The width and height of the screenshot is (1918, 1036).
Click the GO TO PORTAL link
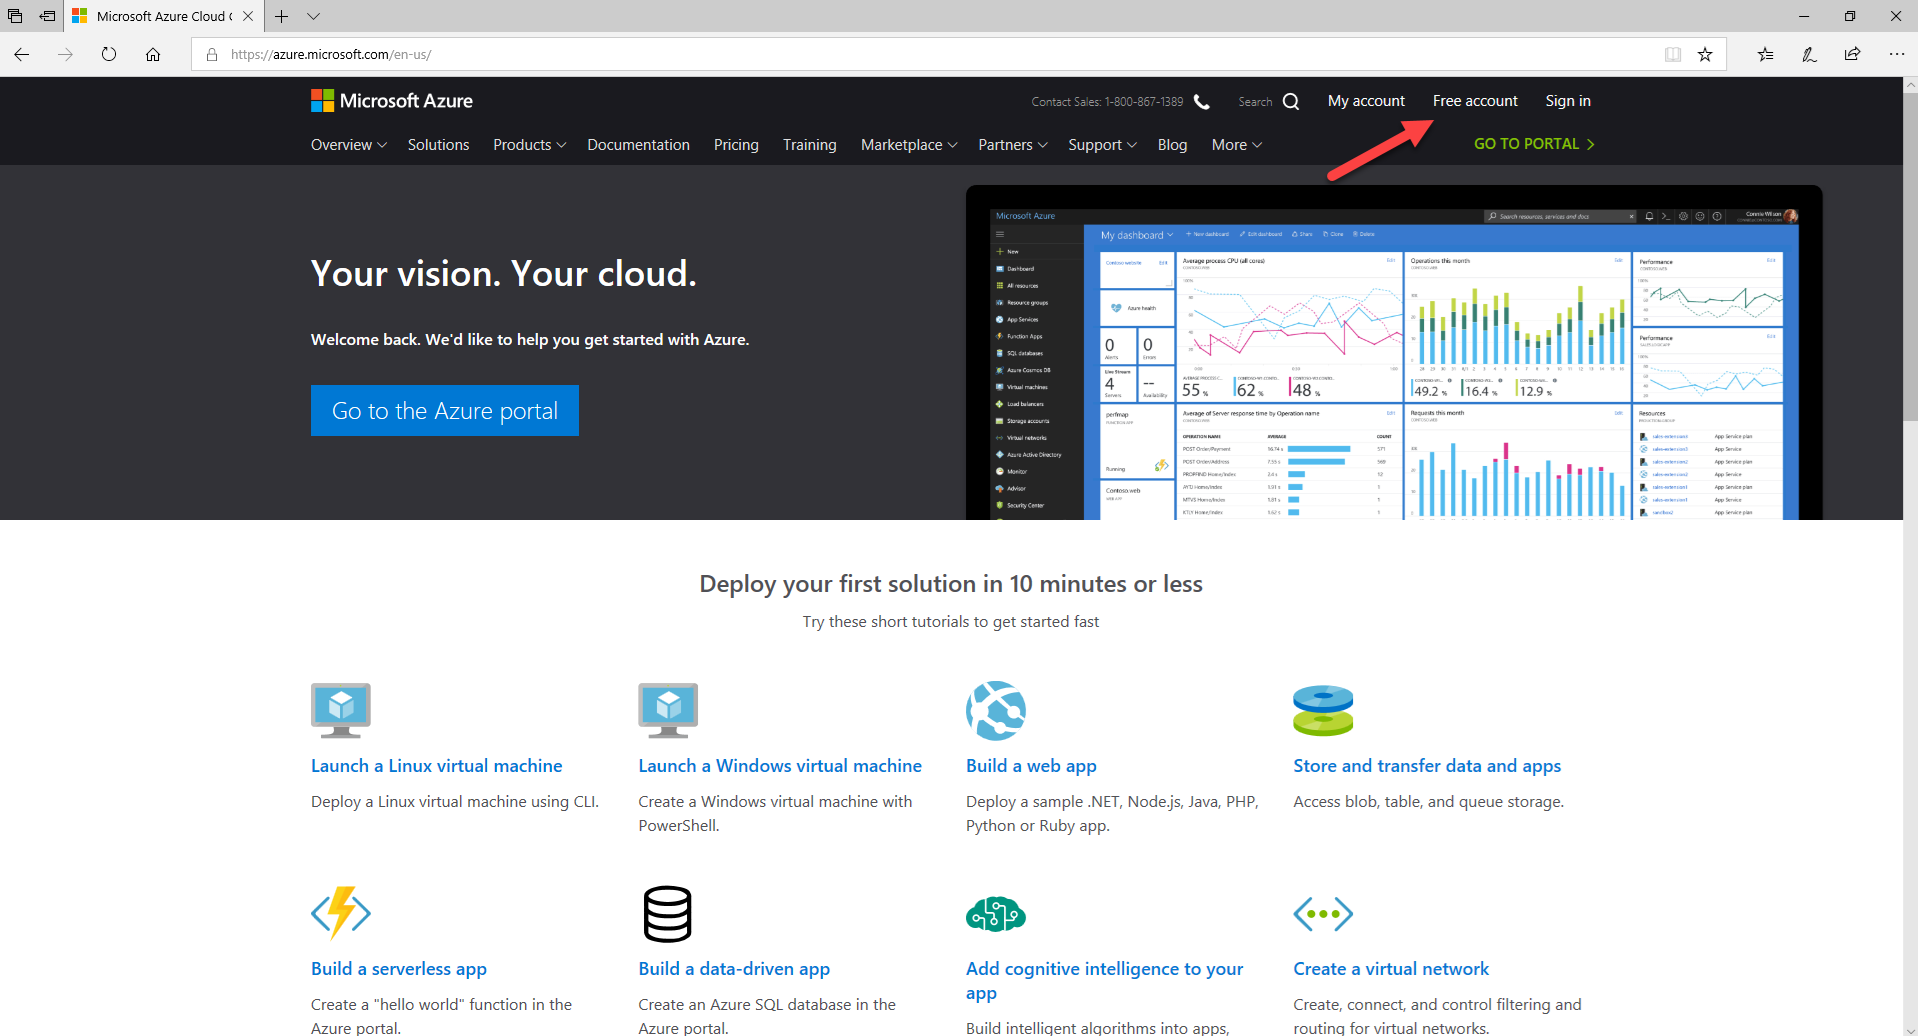click(x=1534, y=144)
